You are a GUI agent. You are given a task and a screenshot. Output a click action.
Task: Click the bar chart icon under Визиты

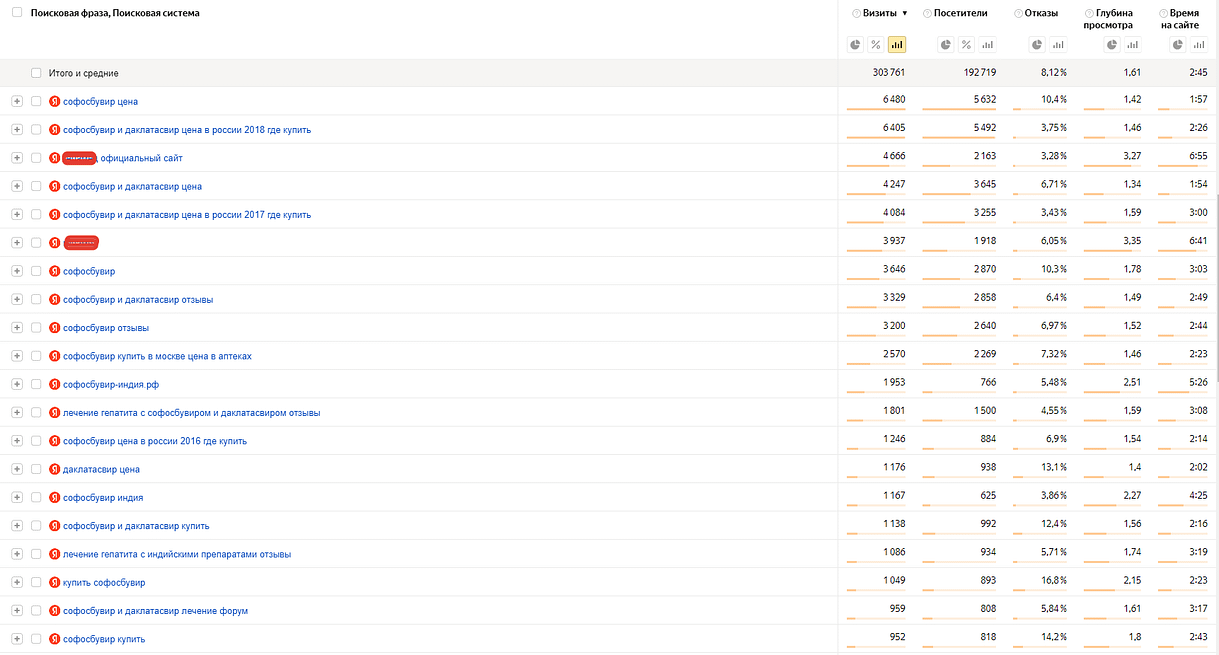897,44
